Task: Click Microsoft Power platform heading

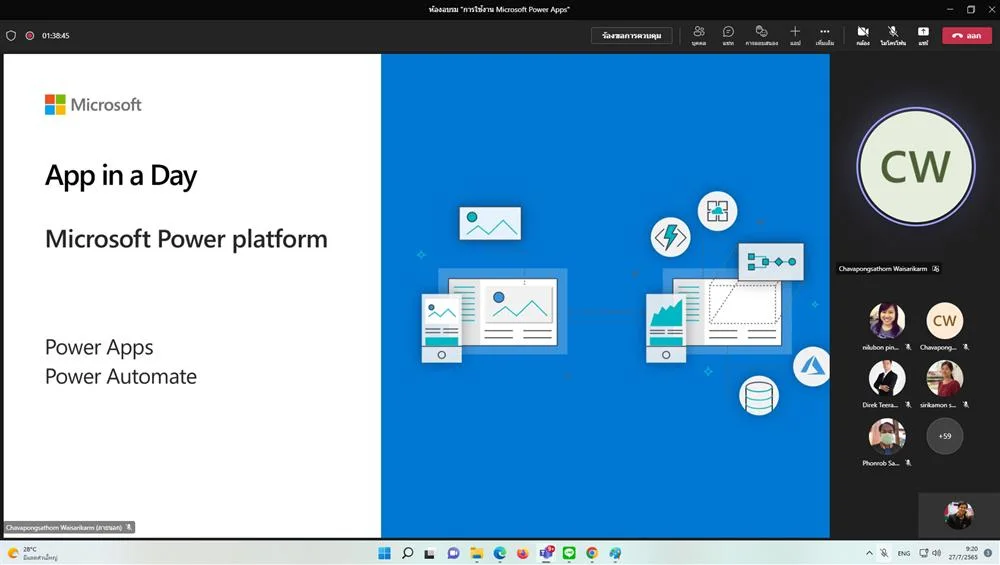Action: pos(186,239)
